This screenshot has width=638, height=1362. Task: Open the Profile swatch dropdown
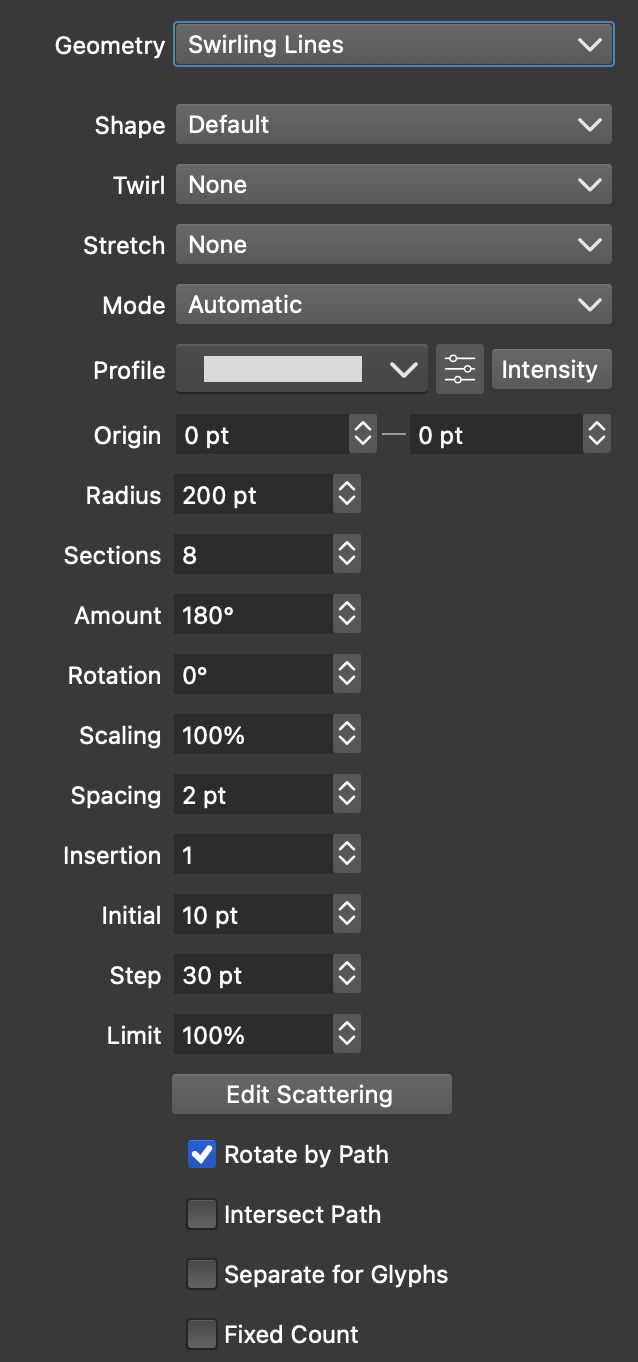click(x=302, y=370)
